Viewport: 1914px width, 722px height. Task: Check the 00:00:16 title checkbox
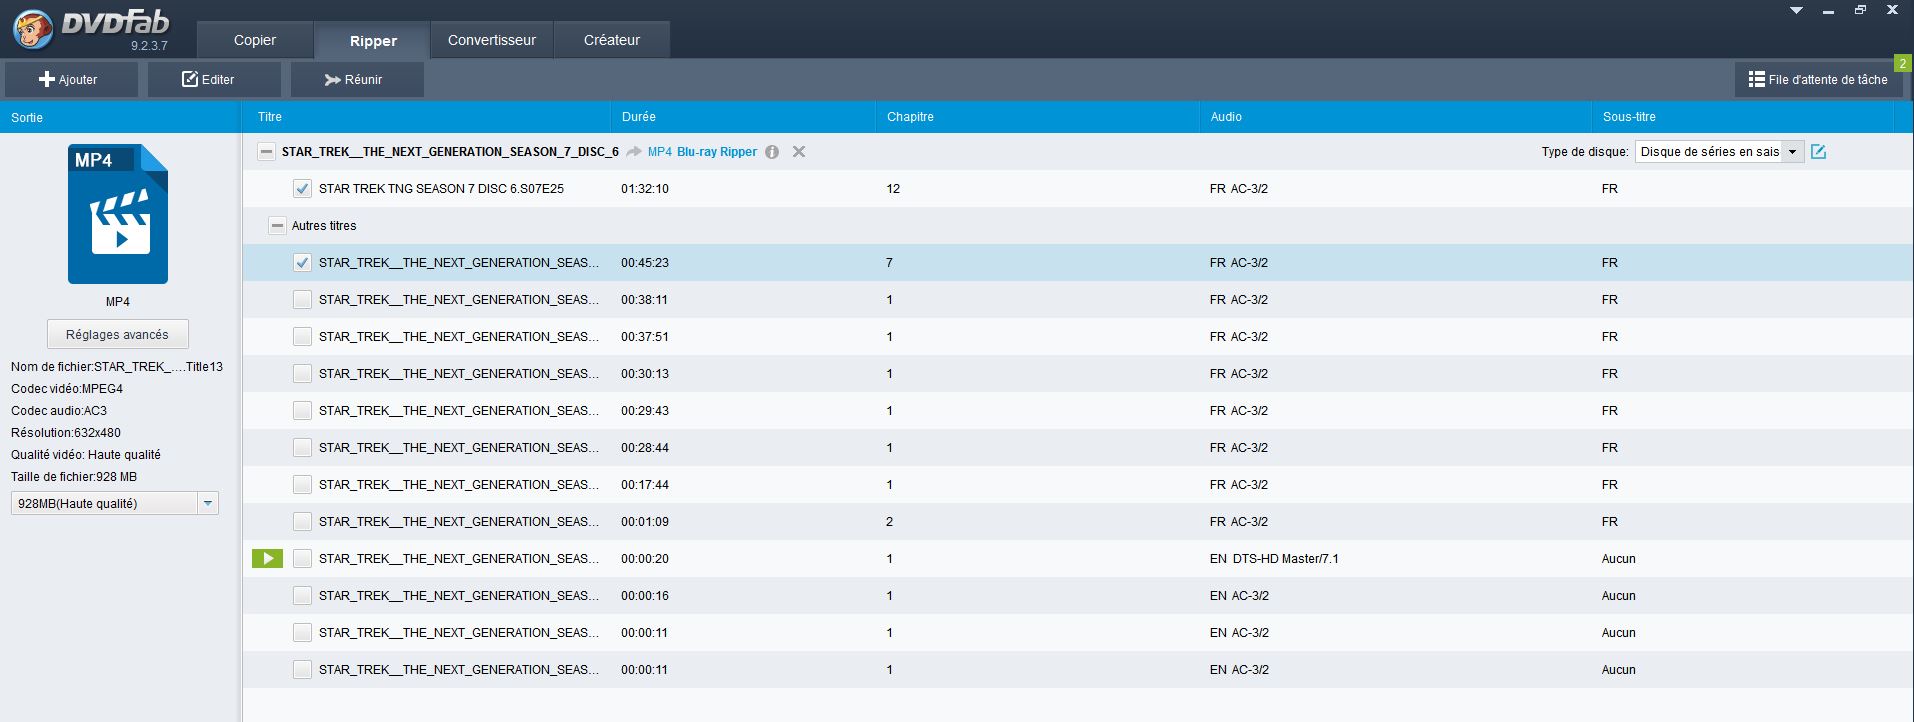[x=302, y=596]
